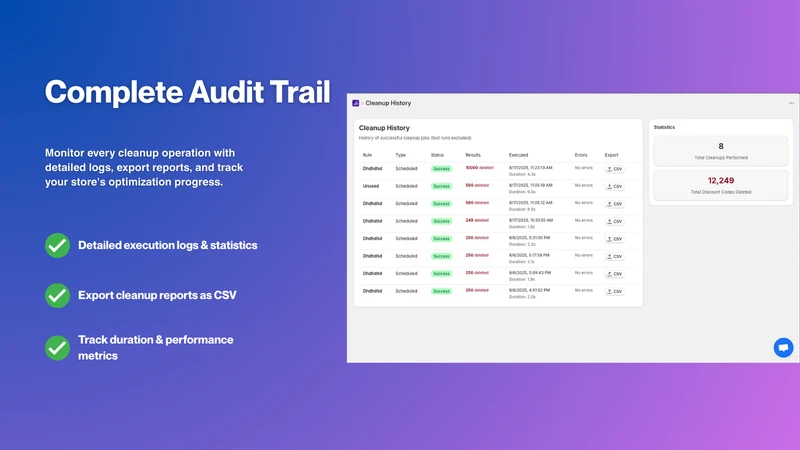The image size is (800, 450).
Task: Click the Cleanup History breadcrumb title
Action: 388,103
